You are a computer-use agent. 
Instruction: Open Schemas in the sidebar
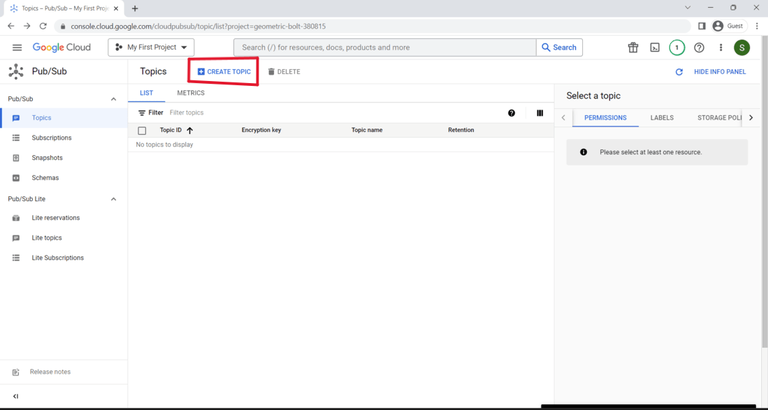(64, 178)
